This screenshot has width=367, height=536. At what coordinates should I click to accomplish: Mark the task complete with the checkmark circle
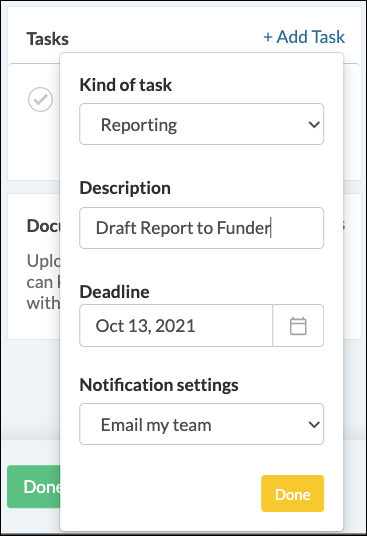click(x=40, y=99)
